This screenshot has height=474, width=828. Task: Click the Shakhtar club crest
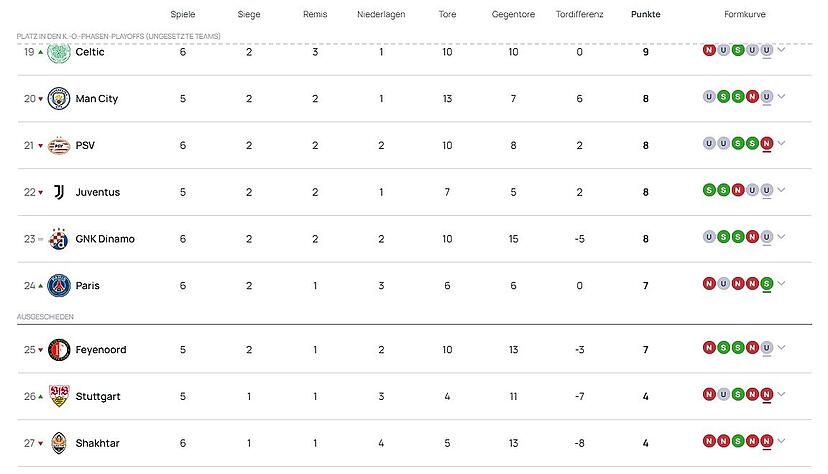point(59,443)
